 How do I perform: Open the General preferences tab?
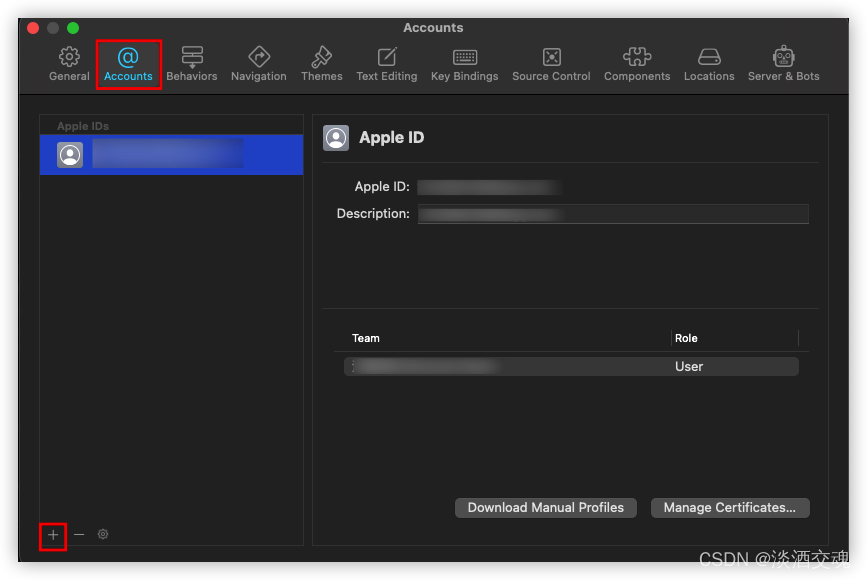69,64
